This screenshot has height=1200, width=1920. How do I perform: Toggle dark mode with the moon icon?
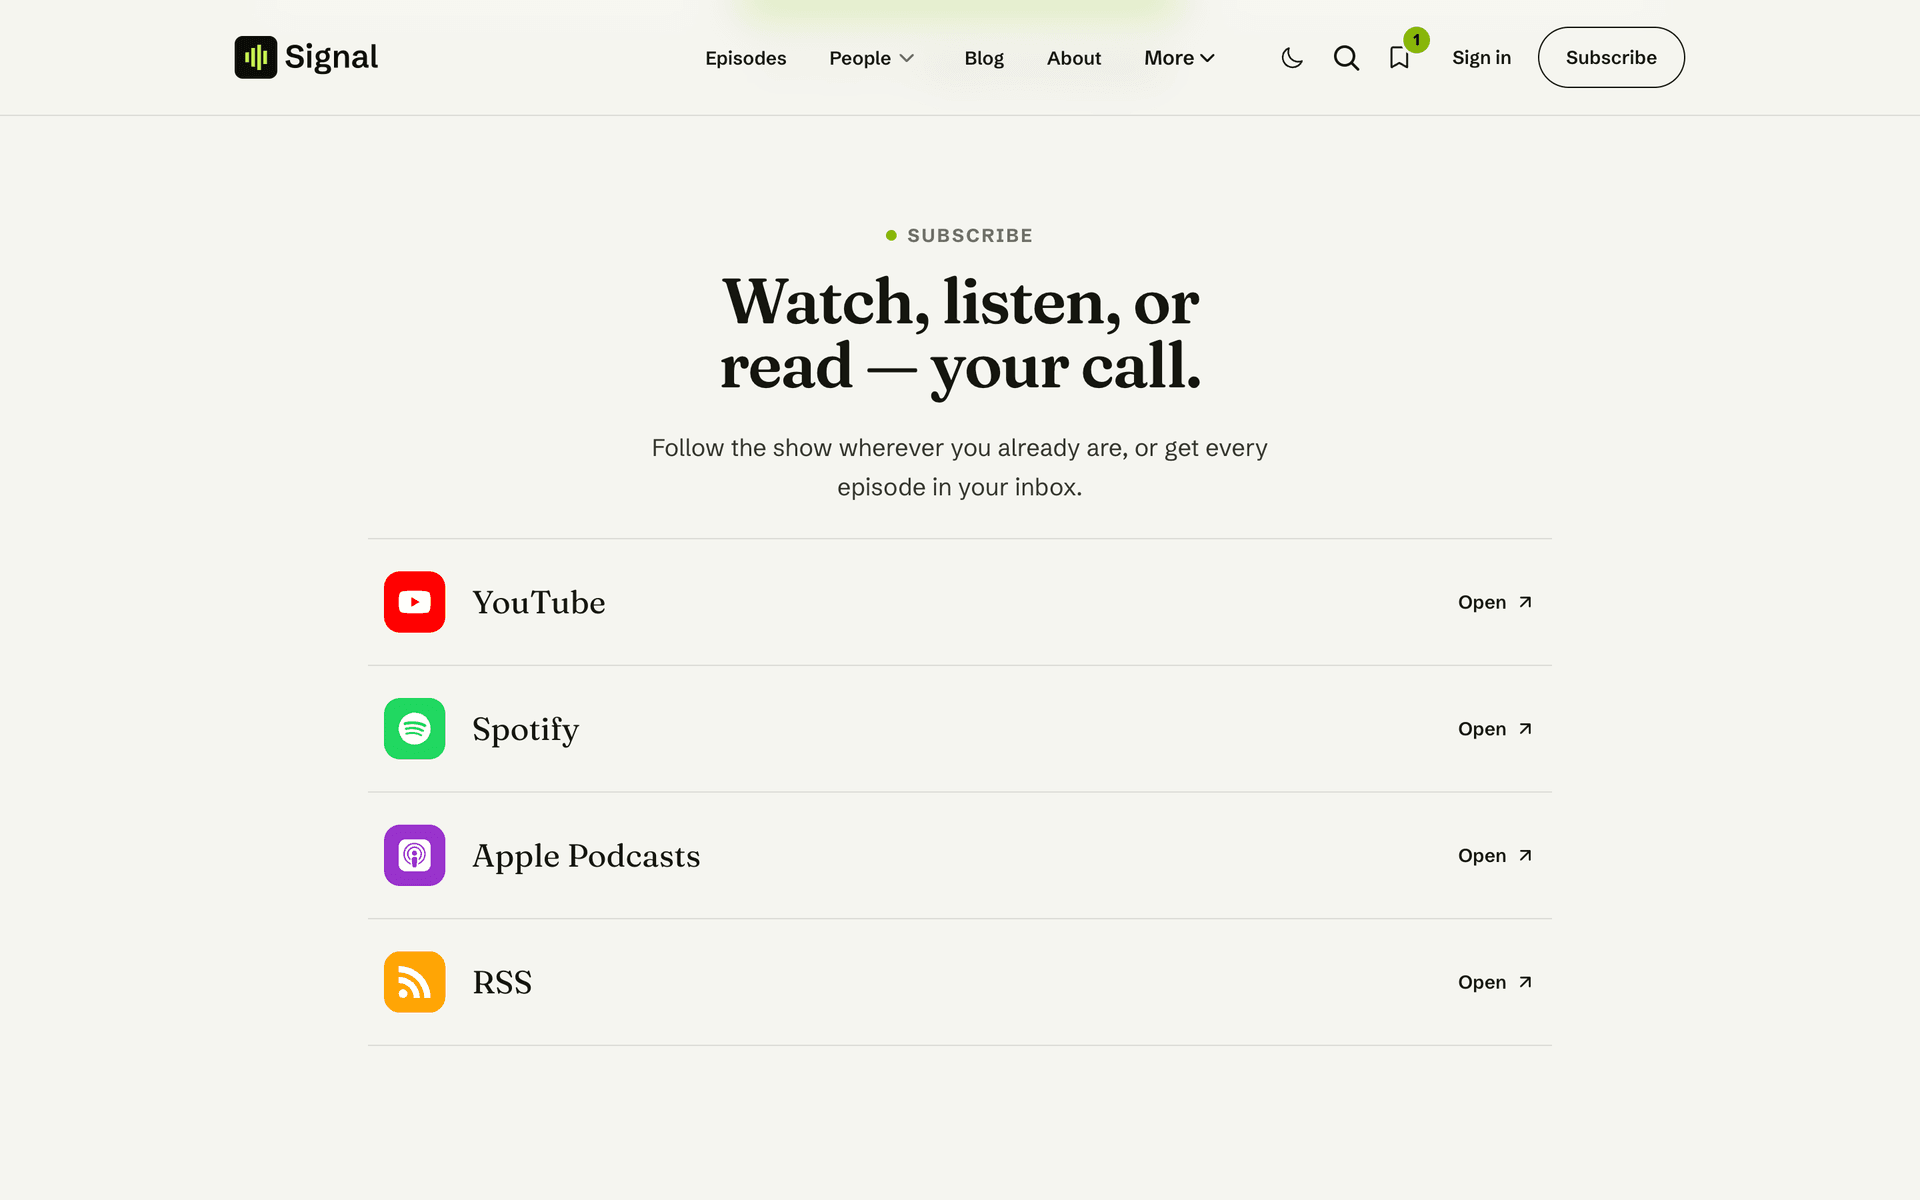(1292, 58)
